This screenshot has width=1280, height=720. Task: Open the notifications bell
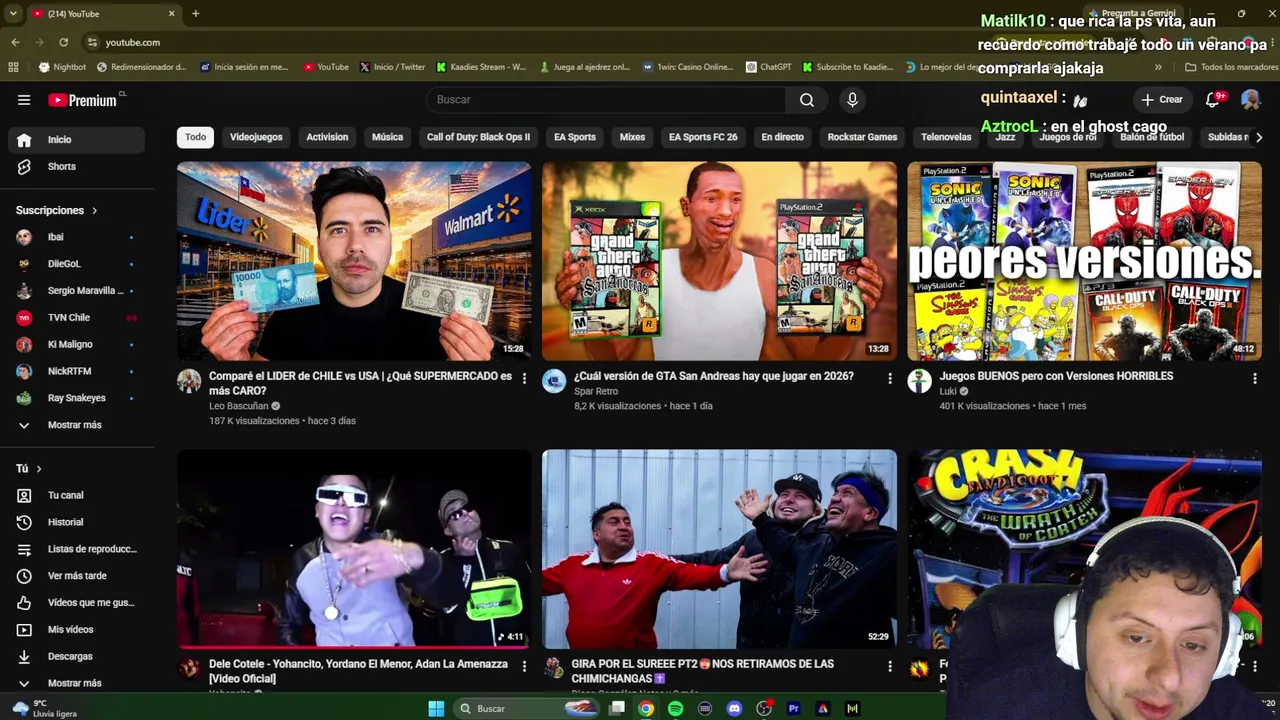tap(1213, 100)
